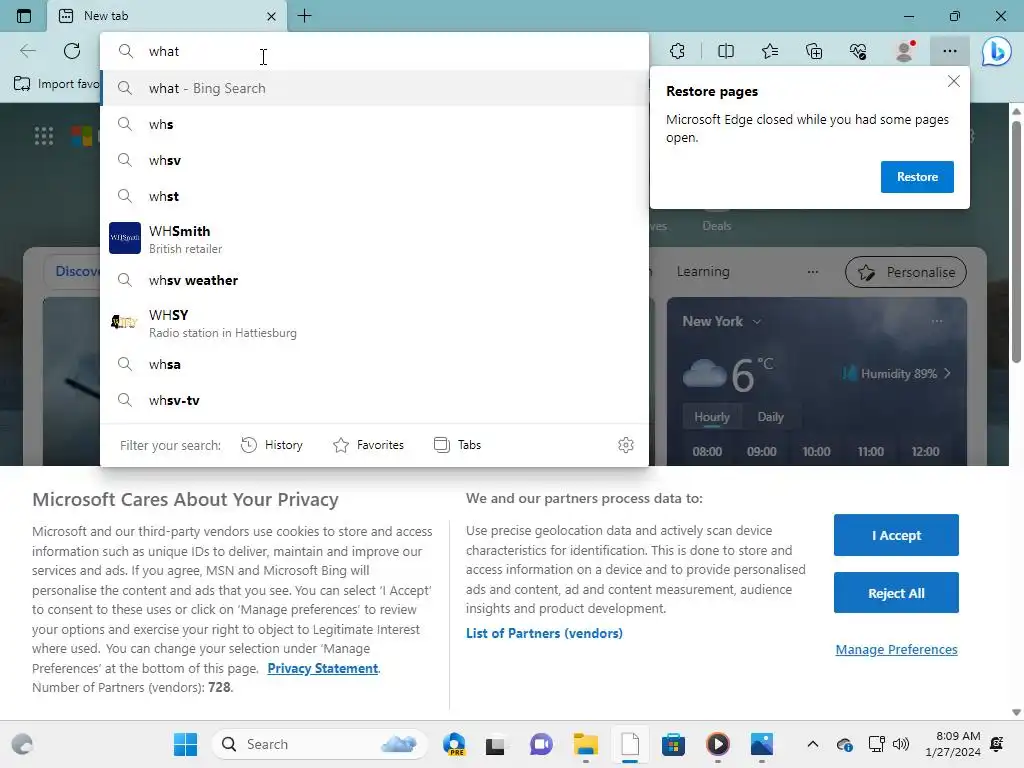This screenshot has height=768, width=1024.
Task: Open the Task View taskbar icon
Action: [495, 744]
